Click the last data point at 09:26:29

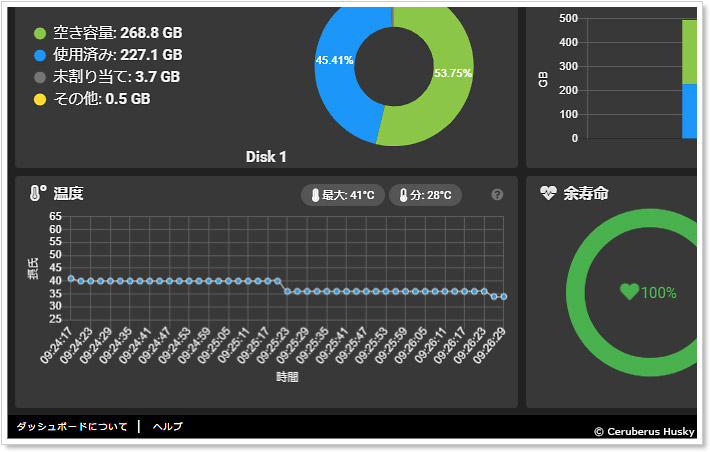[504, 297]
